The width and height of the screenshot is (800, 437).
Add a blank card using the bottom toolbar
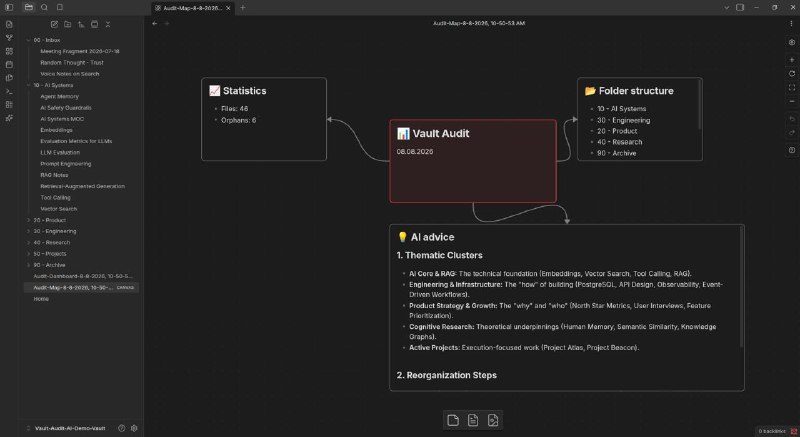(x=453, y=420)
